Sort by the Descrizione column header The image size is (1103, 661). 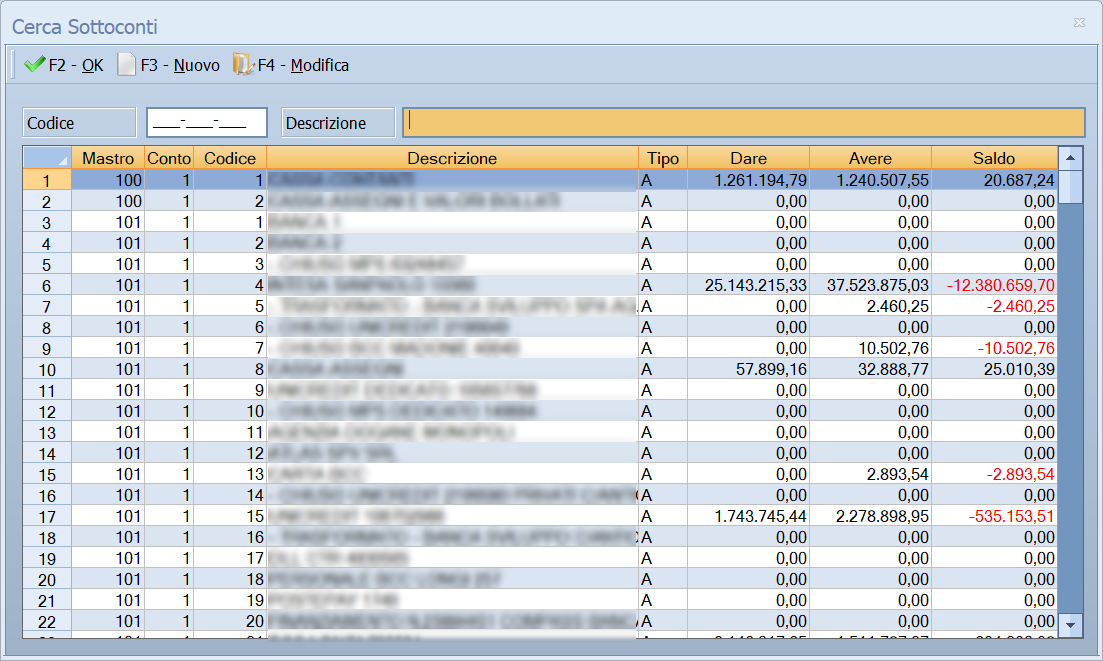452,158
